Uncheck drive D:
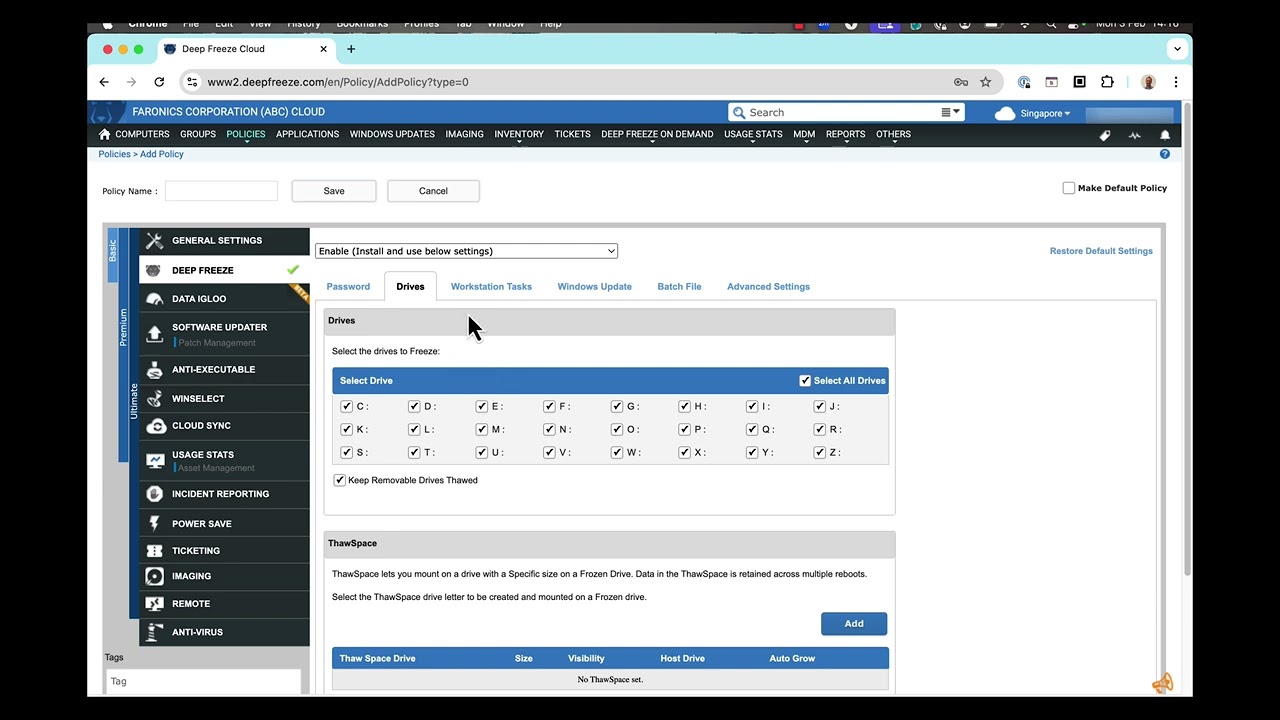Image resolution: width=1280 pixels, height=720 pixels. 414,406
